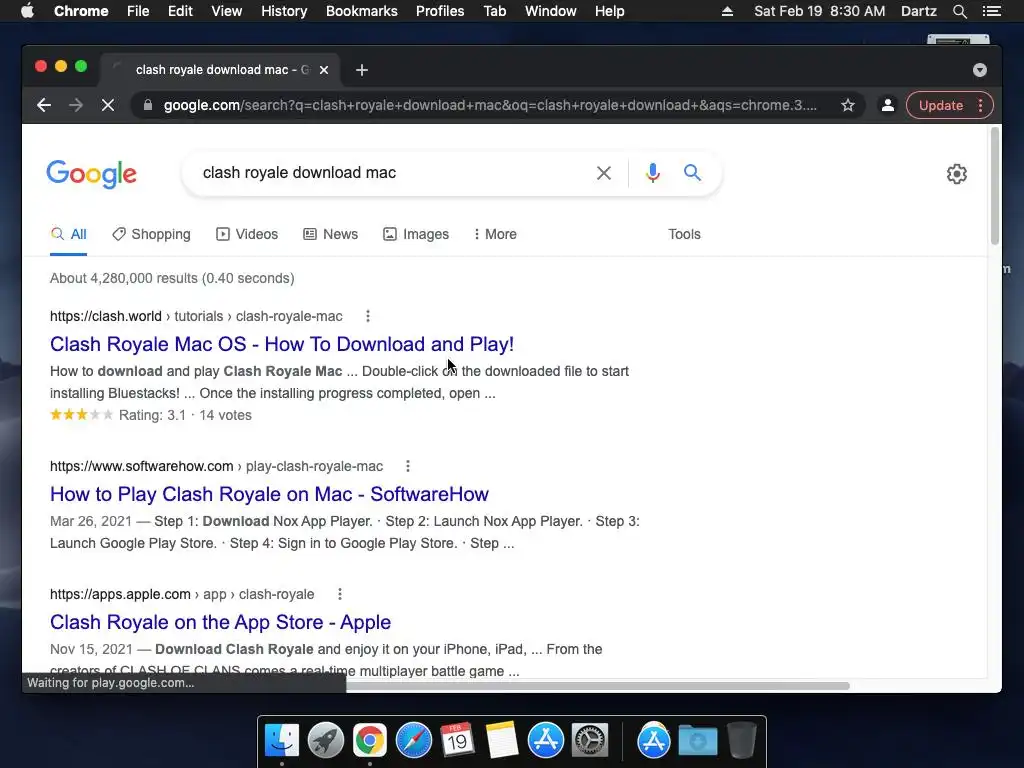Open the Bookmarks menu
This screenshot has width=1024, height=768.
(362, 11)
